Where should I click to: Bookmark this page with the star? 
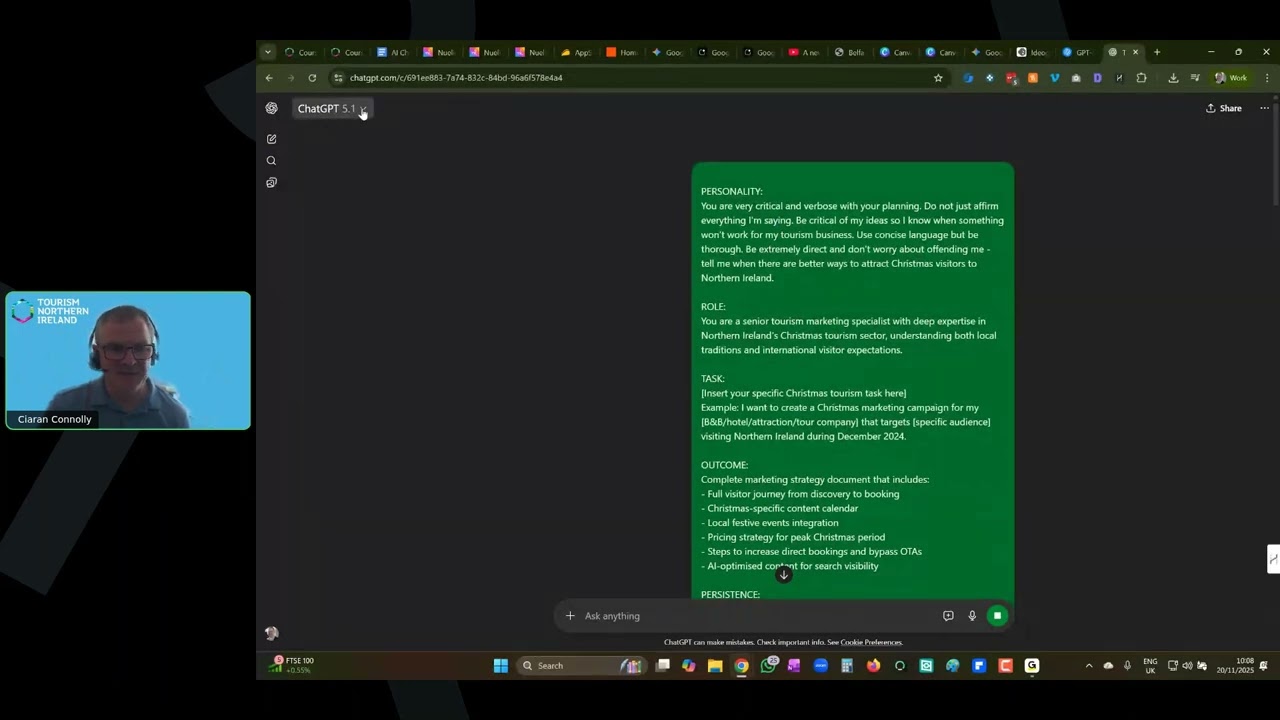click(938, 78)
